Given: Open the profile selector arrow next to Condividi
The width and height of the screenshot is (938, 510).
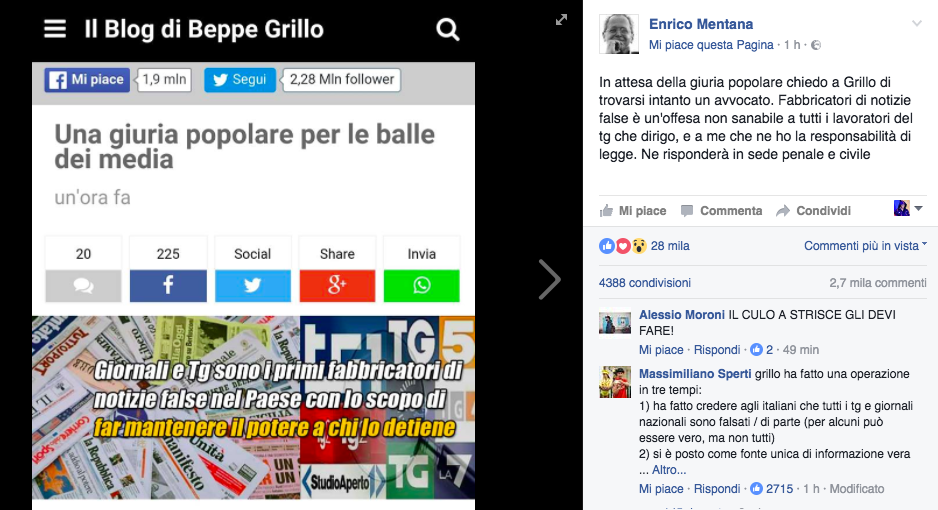Looking at the screenshot, I should click(919, 209).
